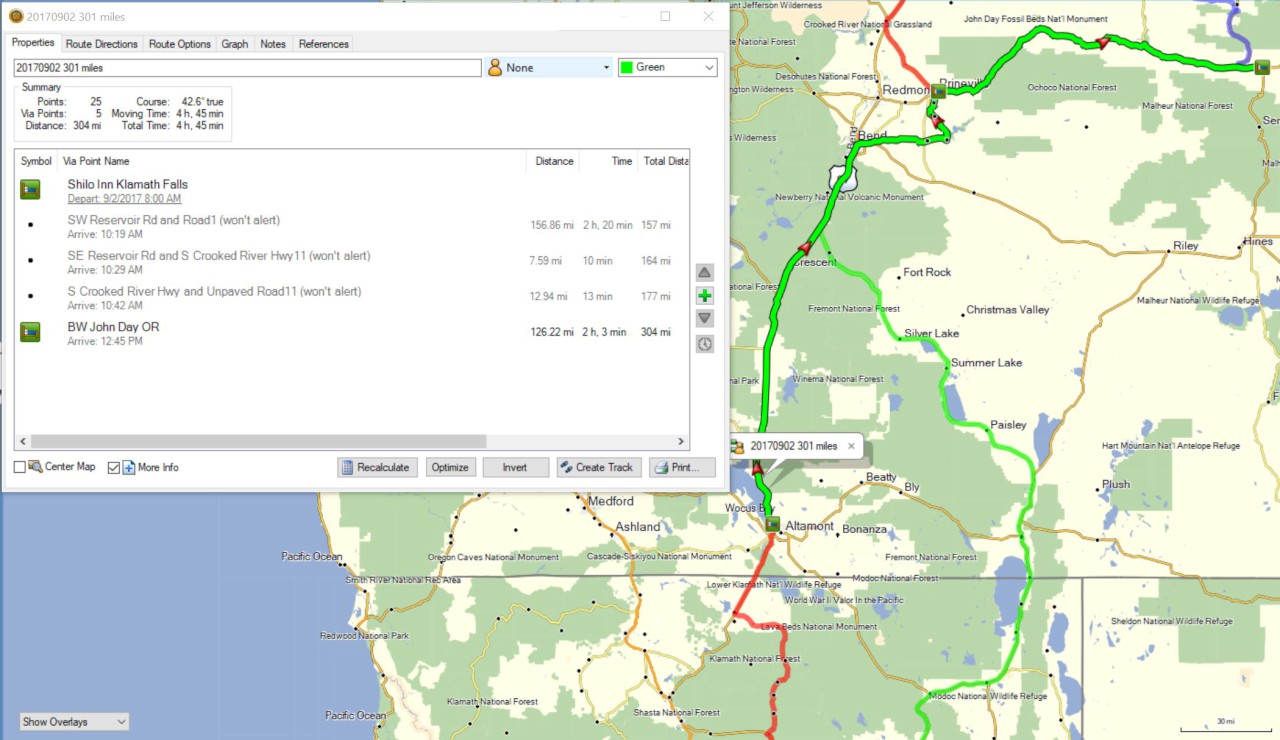This screenshot has height=740, width=1280.
Task: Click the Create Track button
Action: click(x=598, y=467)
